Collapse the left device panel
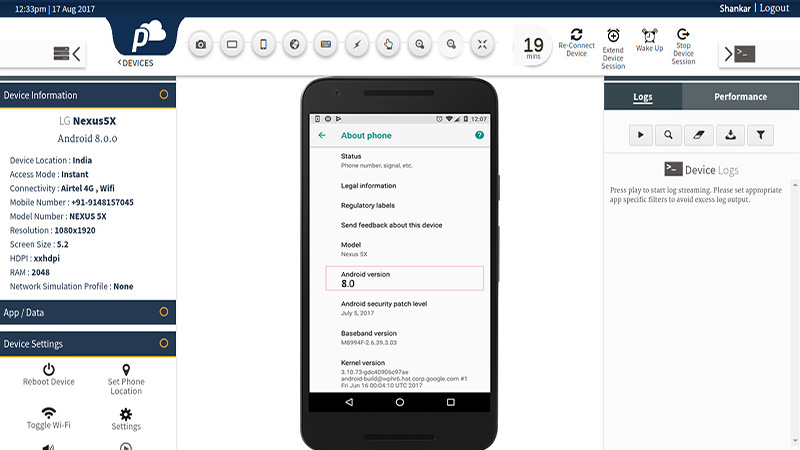Screen dimensions: 800x450 pos(67,54)
